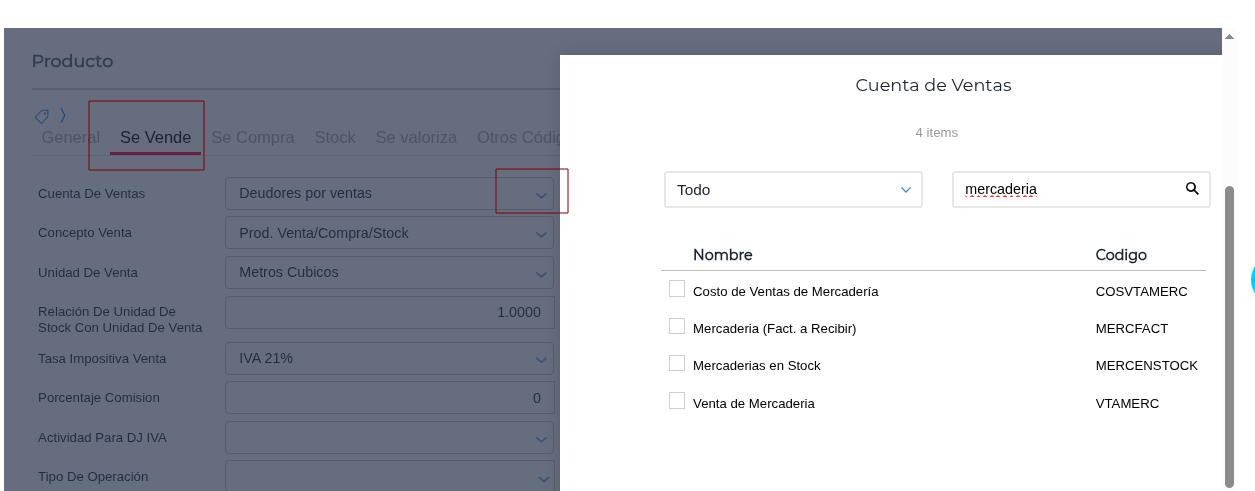
Task: Open the Se valoriza tab
Action: 416,137
